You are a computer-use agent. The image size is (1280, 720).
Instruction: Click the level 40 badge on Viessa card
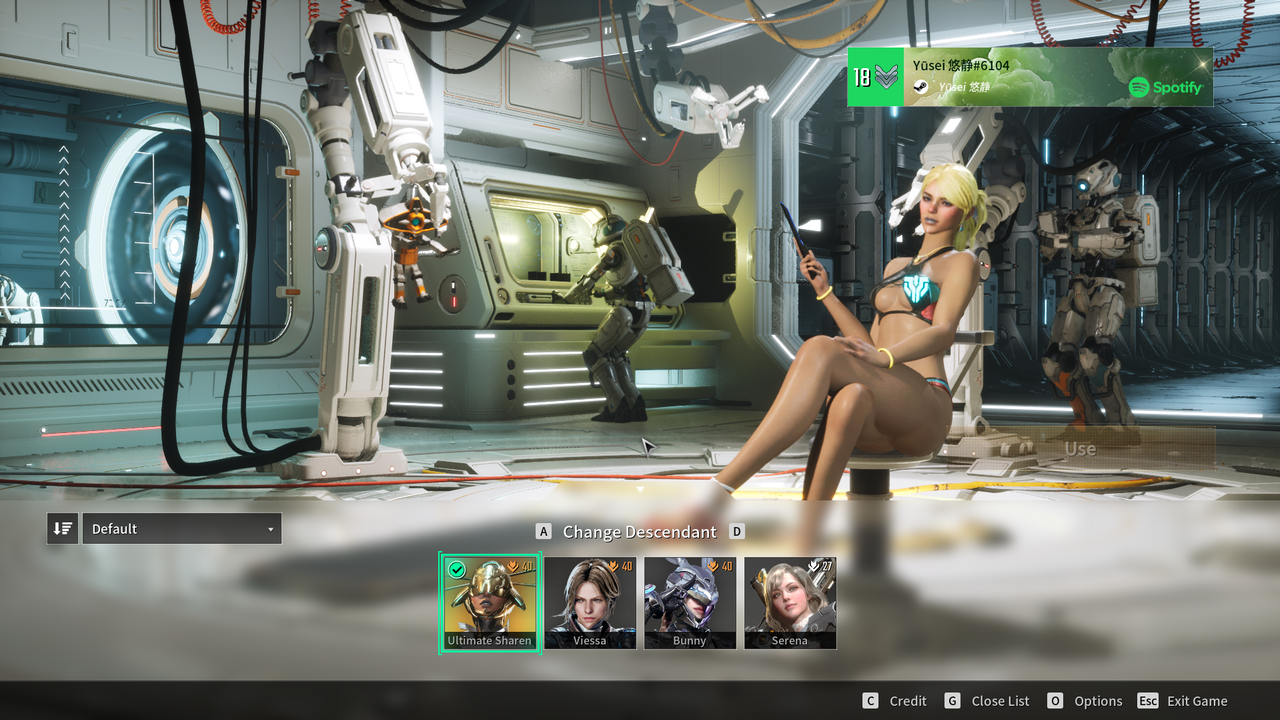coord(620,566)
